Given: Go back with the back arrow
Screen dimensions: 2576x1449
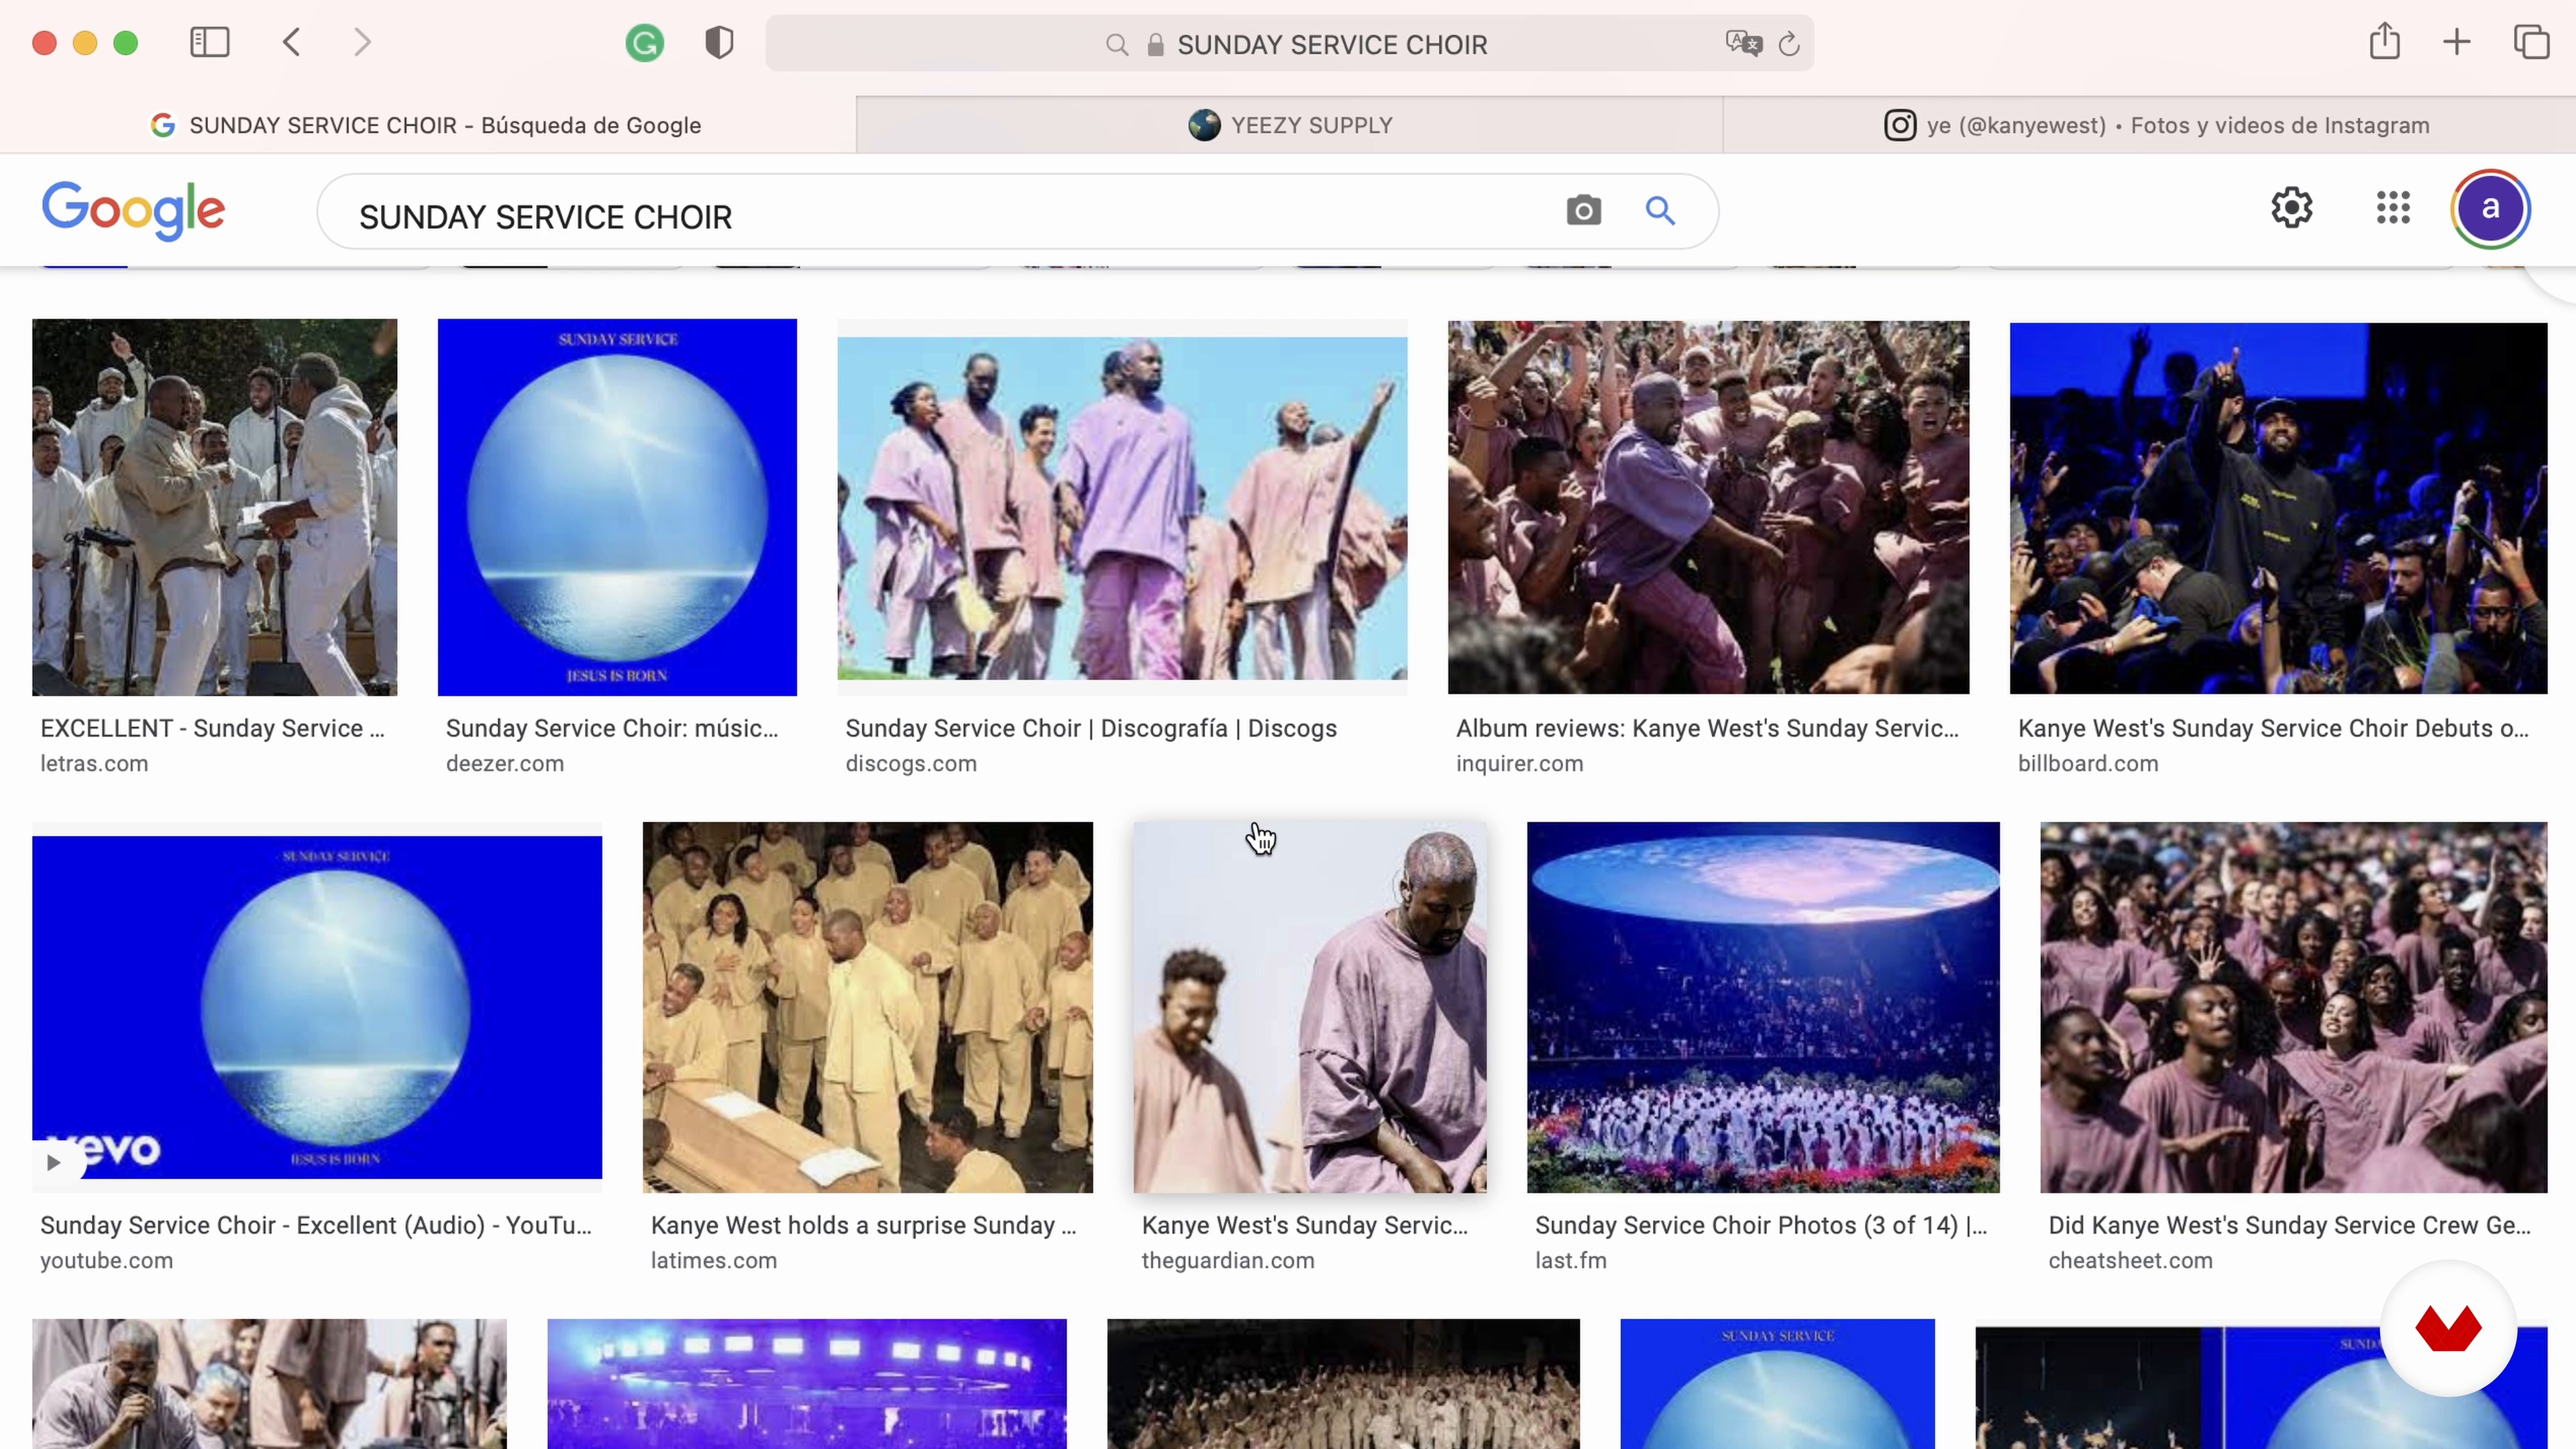Looking at the screenshot, I should coord(291,42).
